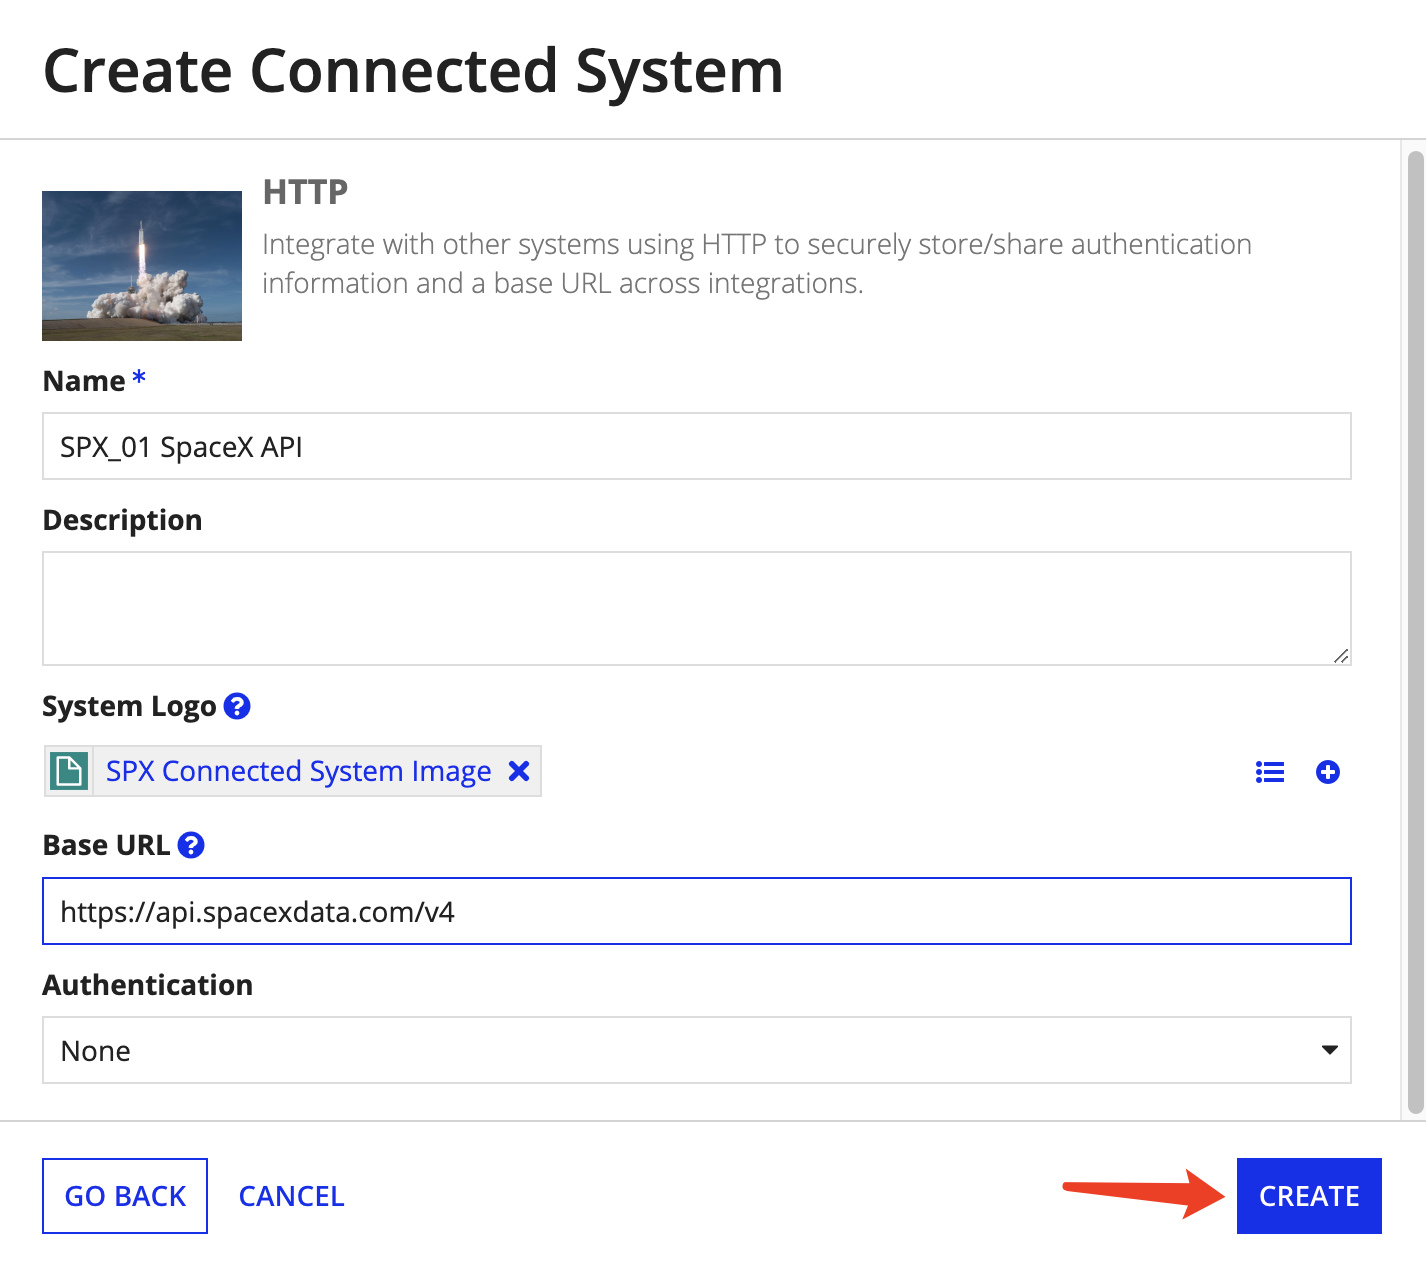Click the HTTP heading text
1426x1268 pixels.
pyautogui.click(x=305, y=191)
